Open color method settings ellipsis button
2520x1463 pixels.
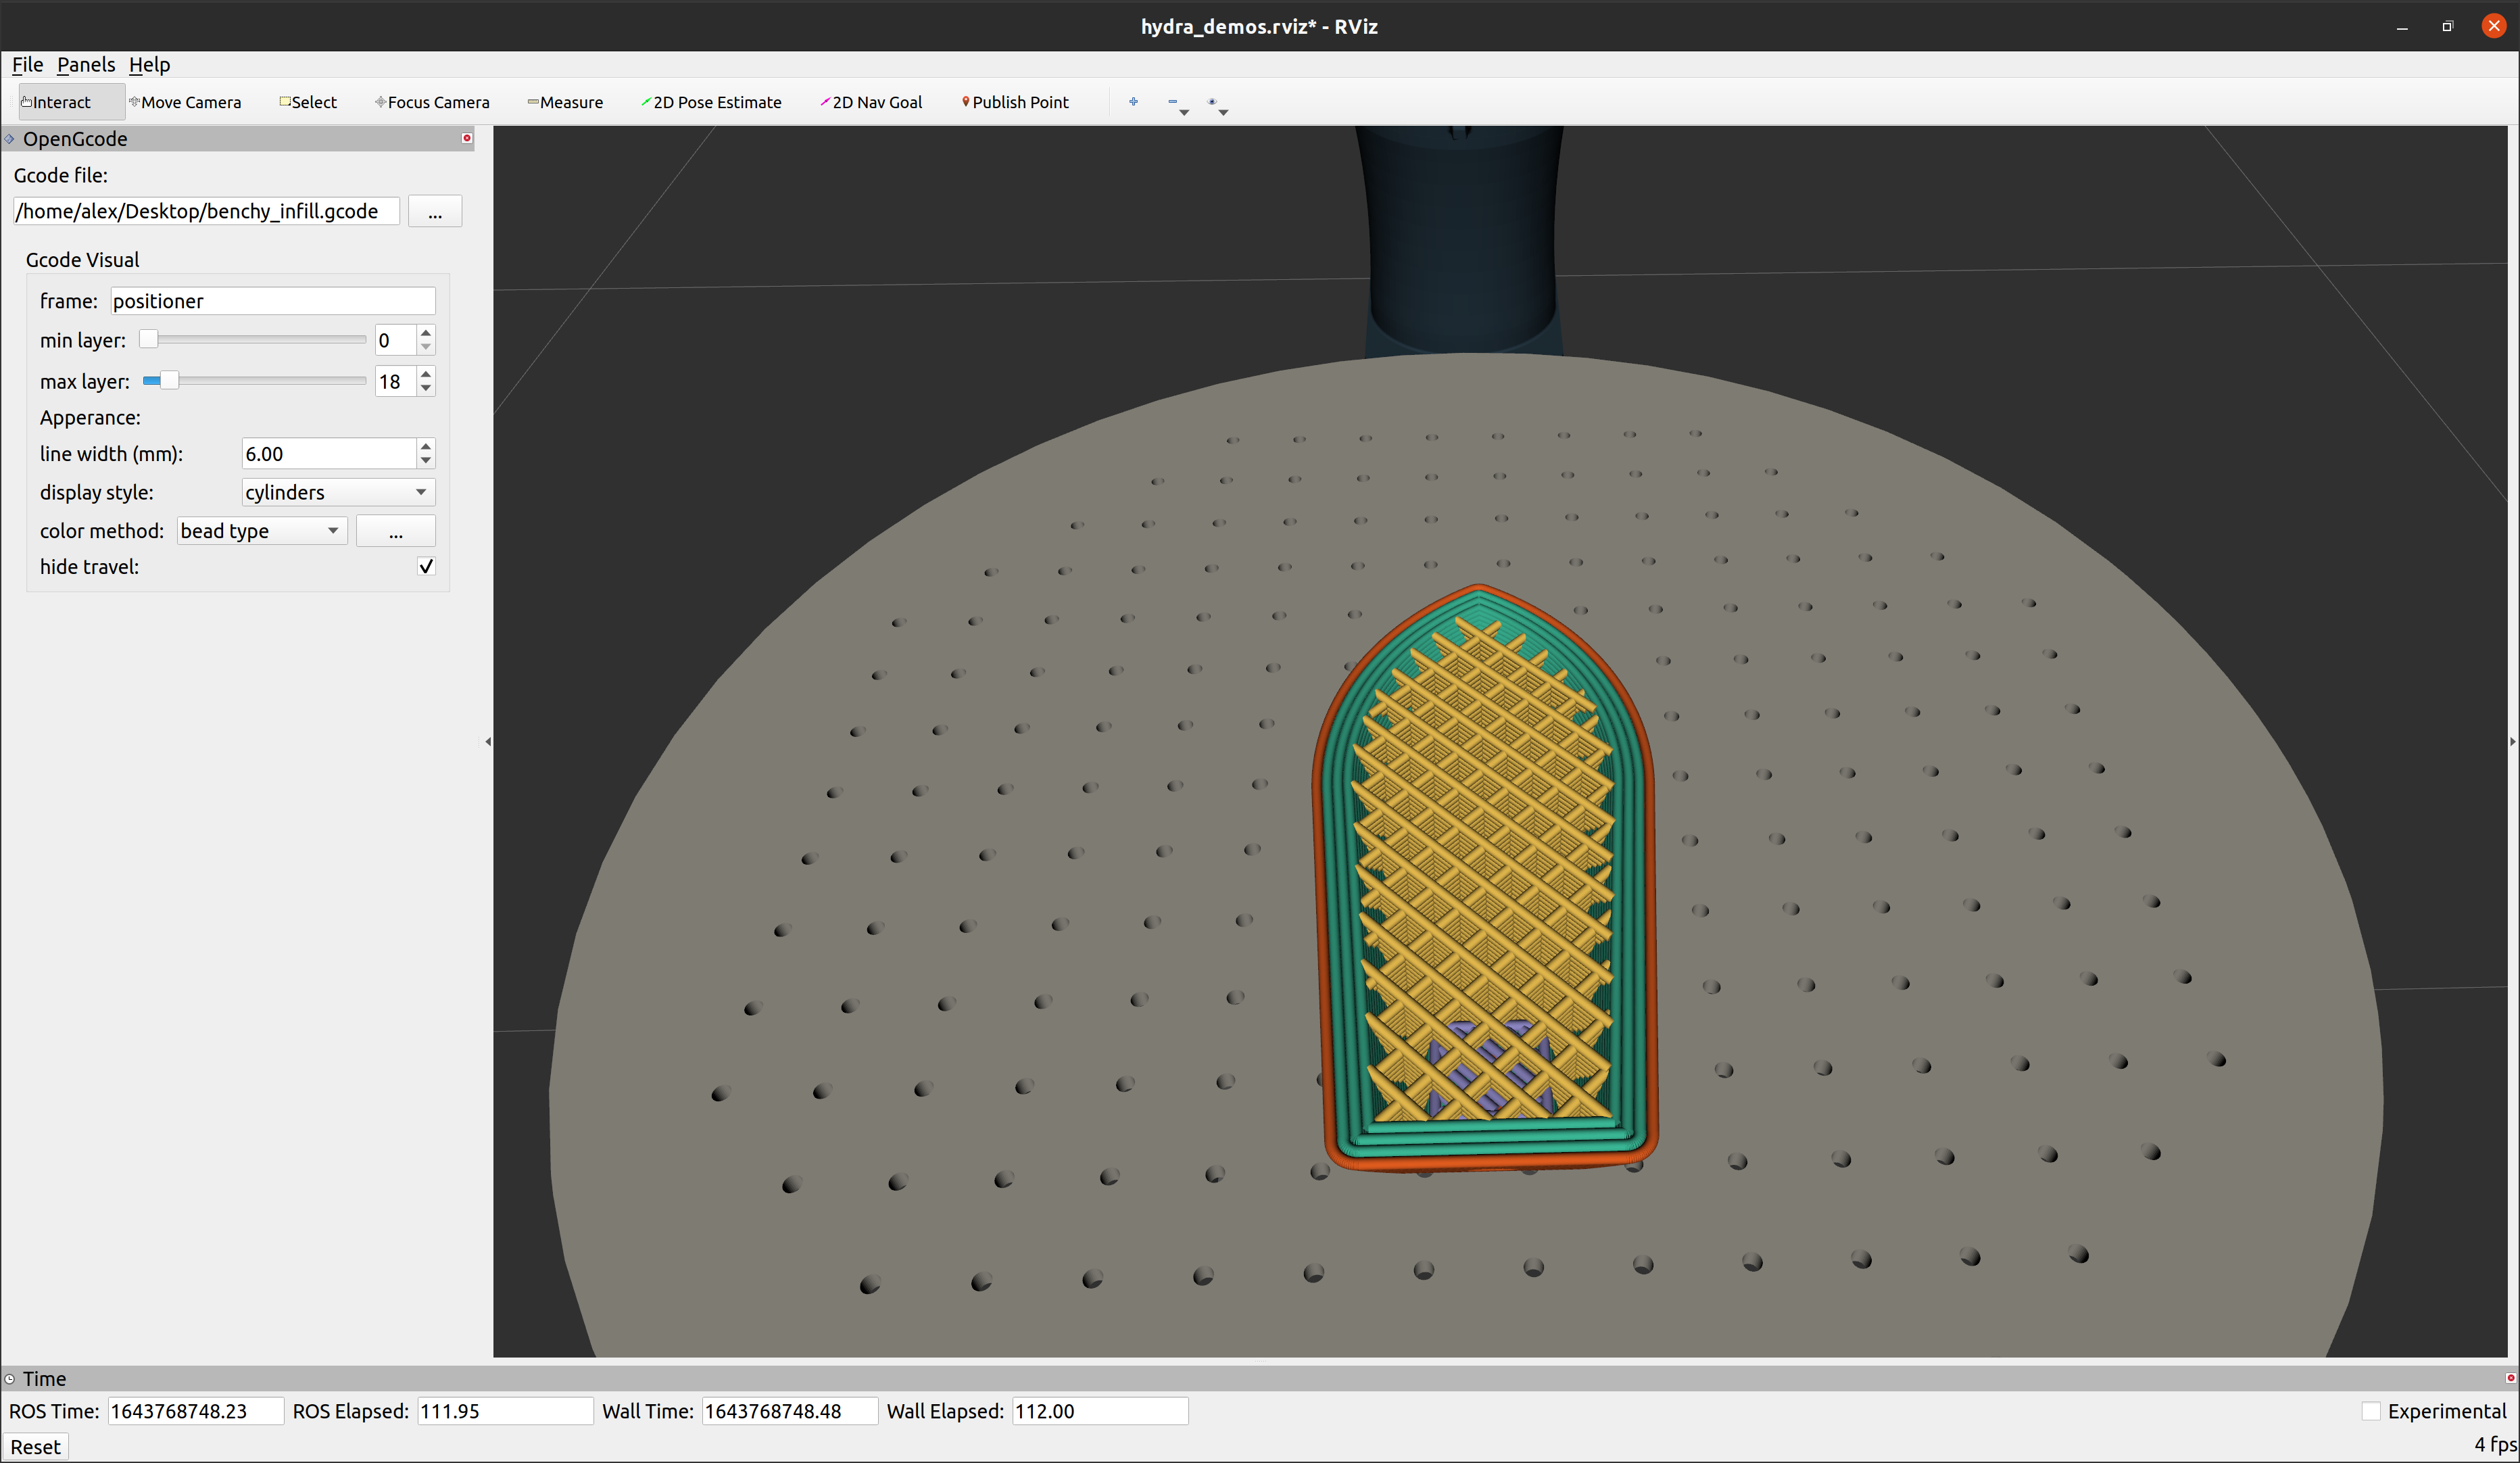pos(396,531)
